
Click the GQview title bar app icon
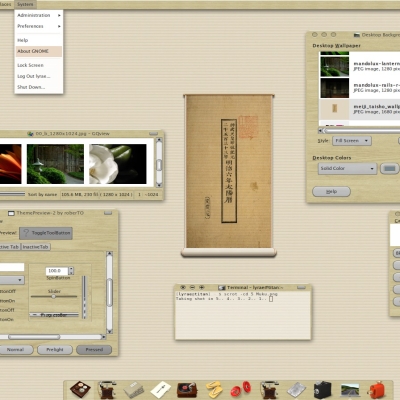[30, 134]
